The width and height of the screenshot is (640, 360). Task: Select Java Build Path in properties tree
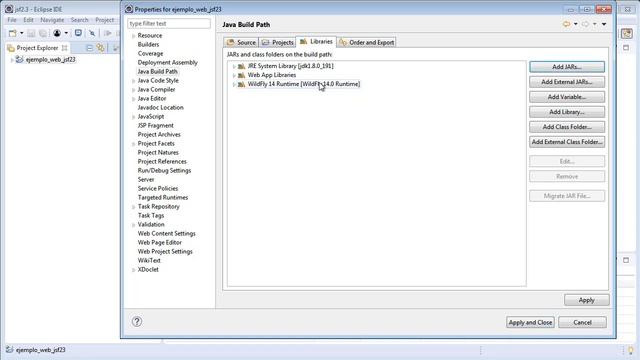pyautogui.click(x=157, y=71)
